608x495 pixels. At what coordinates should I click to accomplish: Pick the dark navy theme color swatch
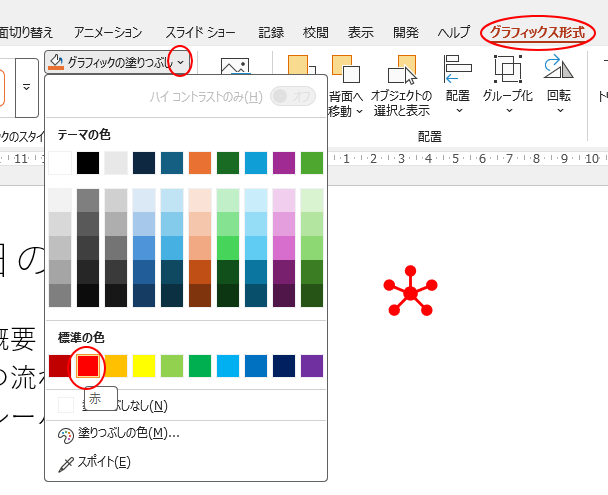(x=144, y=163)
